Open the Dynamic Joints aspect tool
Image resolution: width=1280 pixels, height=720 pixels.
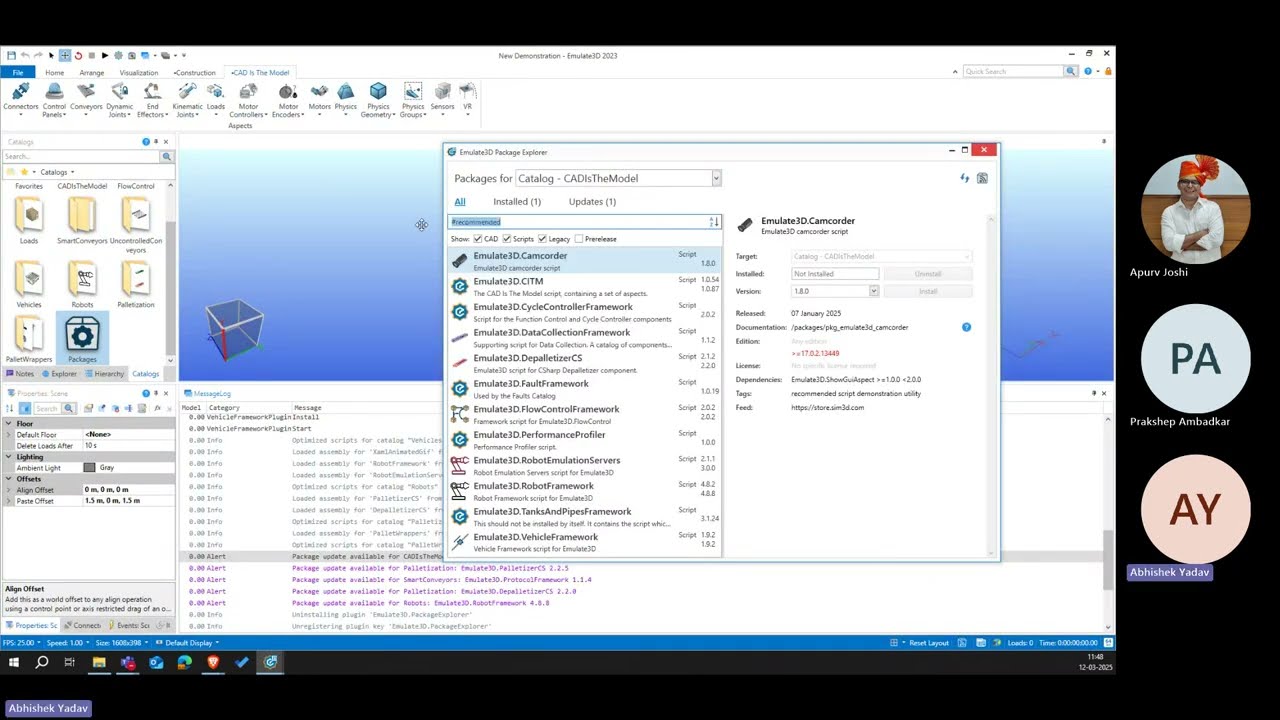coord(119,100)
